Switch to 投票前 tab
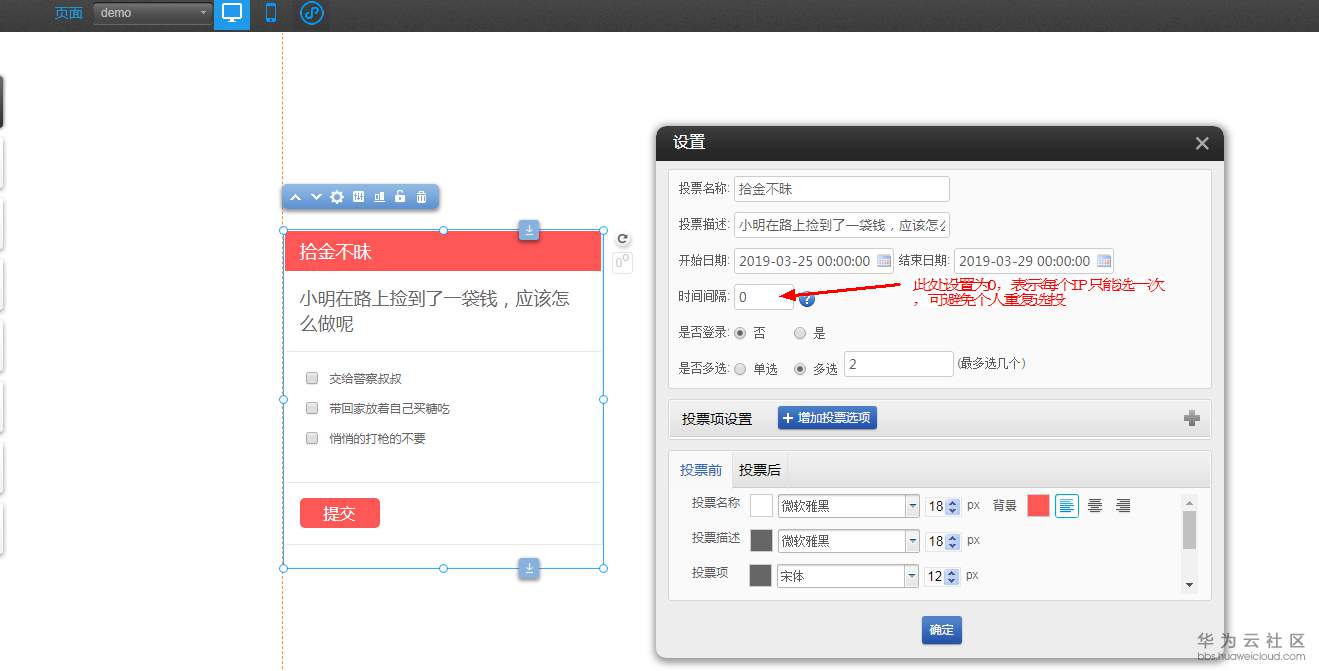 (x=701, y=470)
